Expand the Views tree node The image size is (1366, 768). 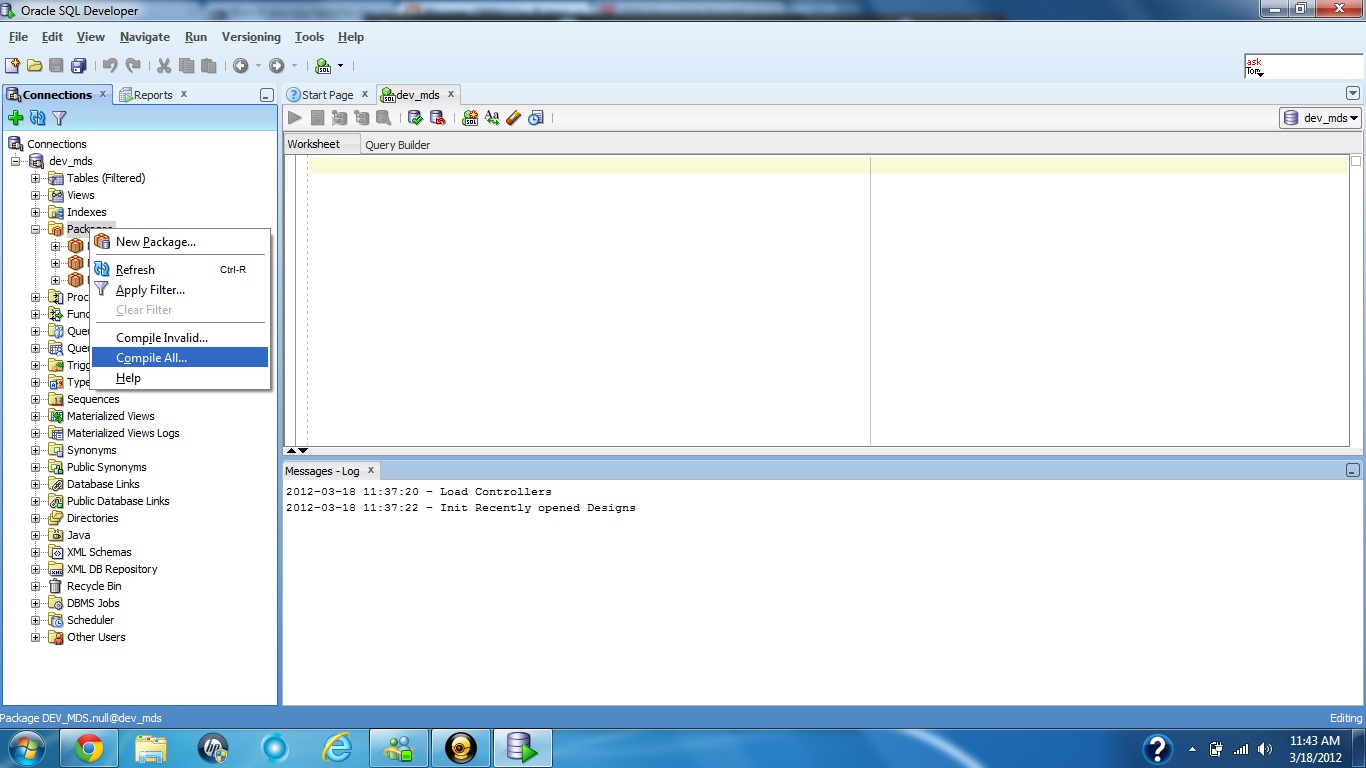(x=36, y=195)
